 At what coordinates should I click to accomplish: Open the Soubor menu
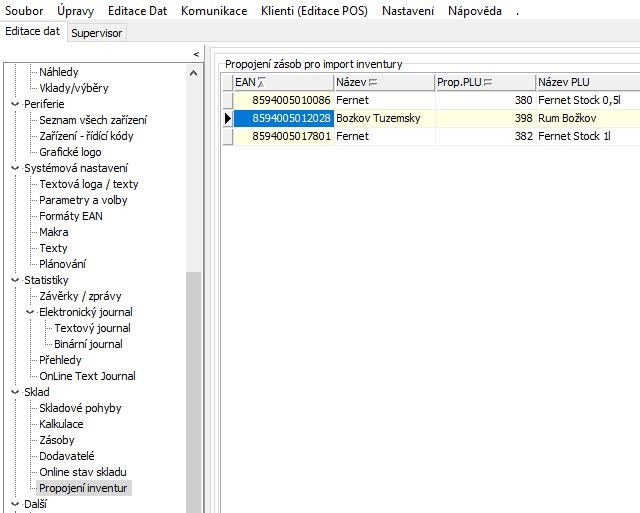24,10
